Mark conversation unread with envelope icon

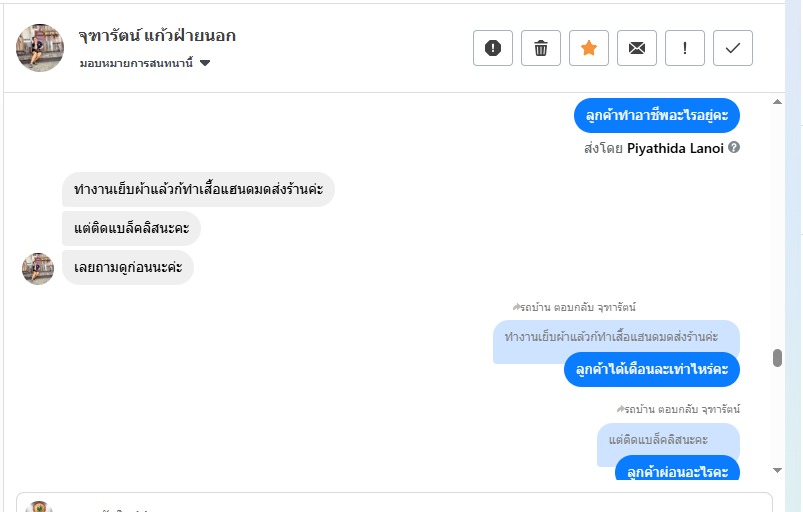click(637, 48)
